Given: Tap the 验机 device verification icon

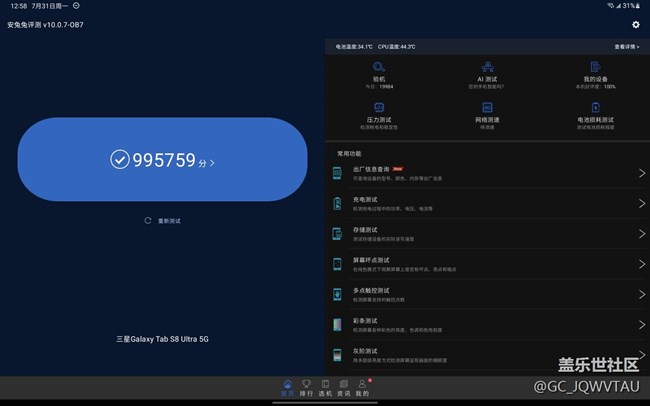Looking at the screenshot, I should click(379, 69).
